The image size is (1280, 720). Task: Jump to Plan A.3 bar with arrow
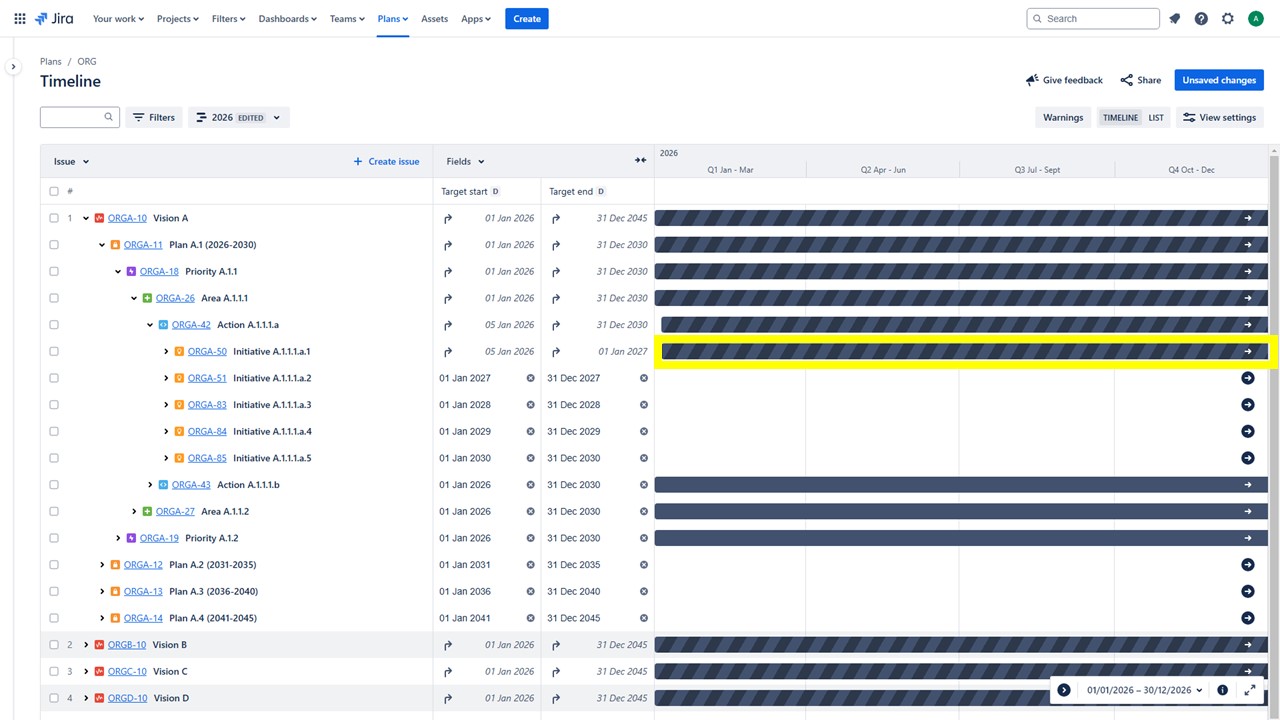point(1248,591)
